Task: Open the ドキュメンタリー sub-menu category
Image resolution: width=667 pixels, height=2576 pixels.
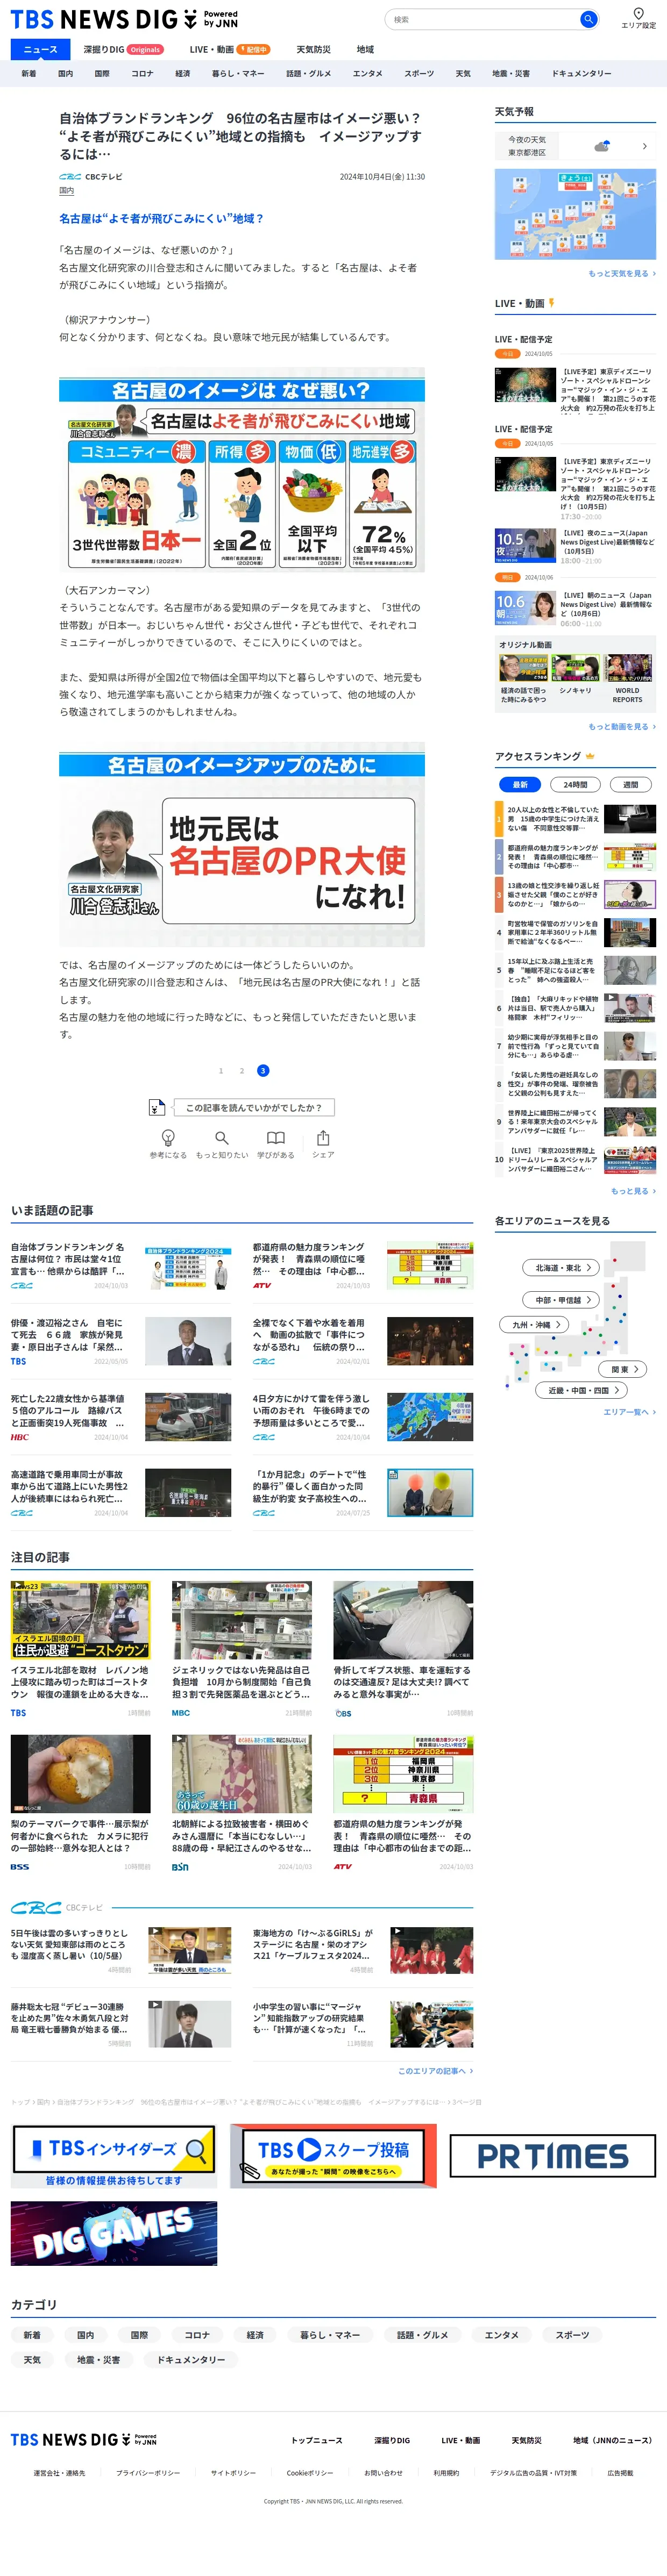Action: 581,73
